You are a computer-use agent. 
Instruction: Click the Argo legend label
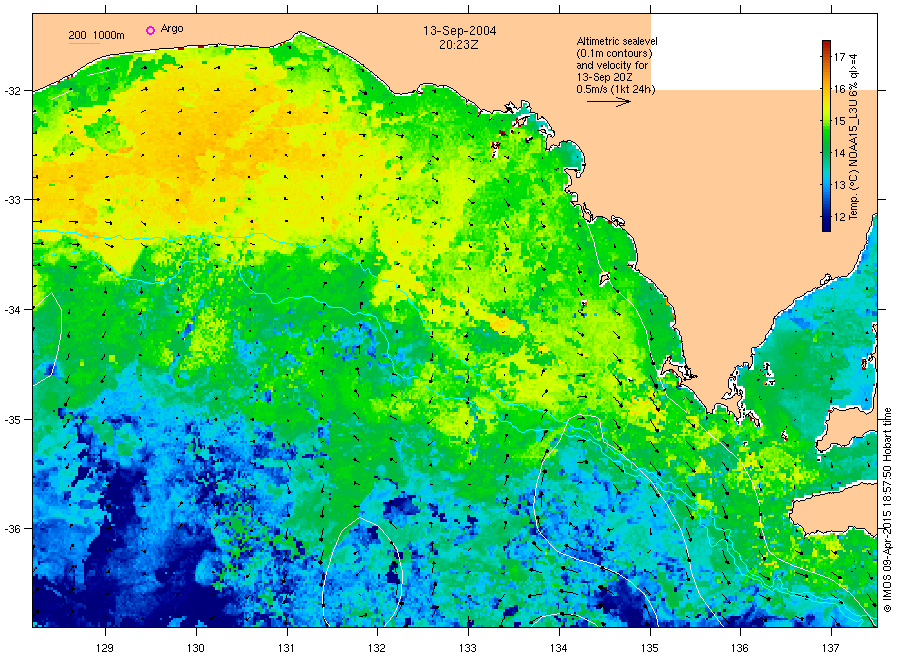pyautogui.click(x=172, y=29)
